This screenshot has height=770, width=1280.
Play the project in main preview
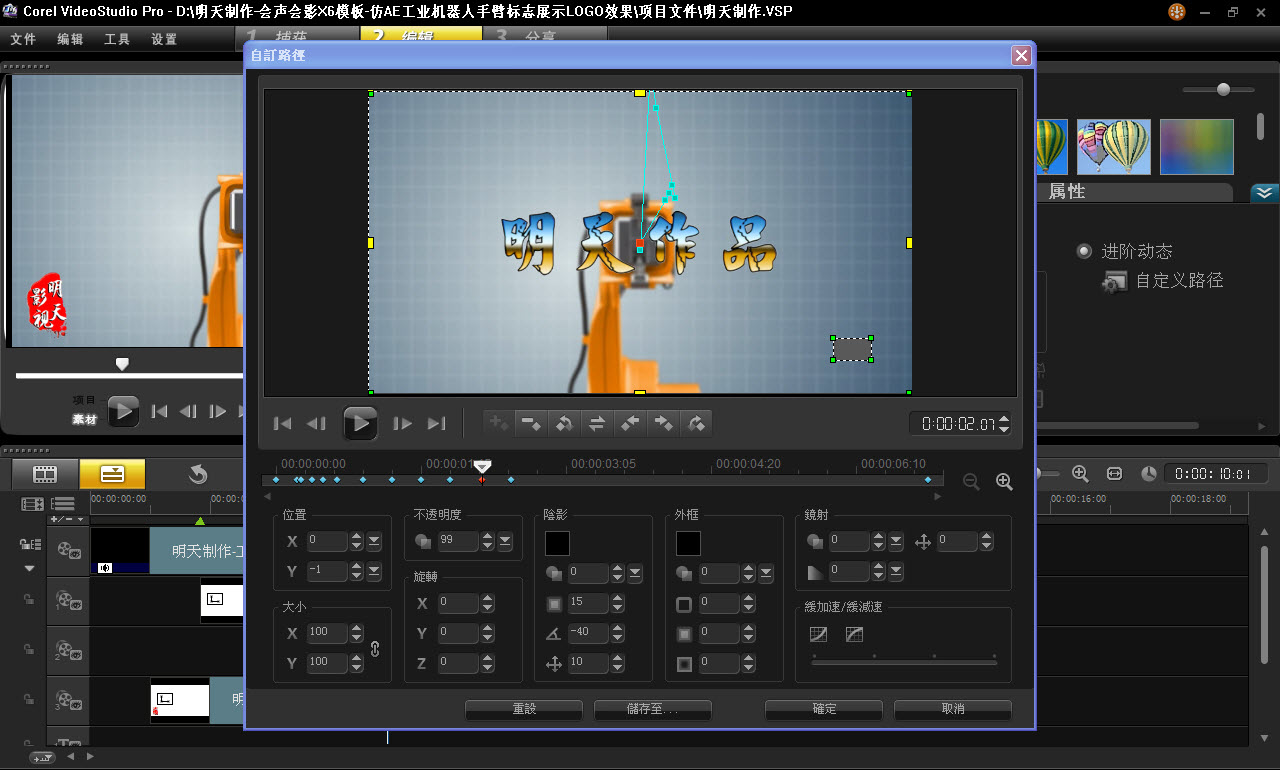[x=123, y=411]
